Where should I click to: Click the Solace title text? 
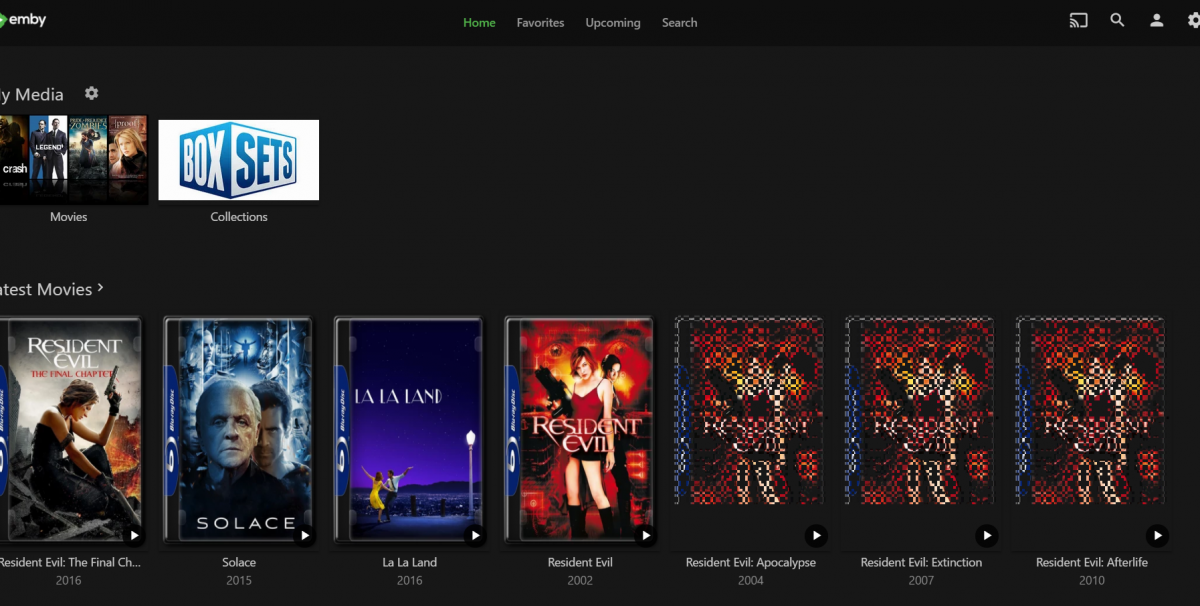tap(239, 562)
